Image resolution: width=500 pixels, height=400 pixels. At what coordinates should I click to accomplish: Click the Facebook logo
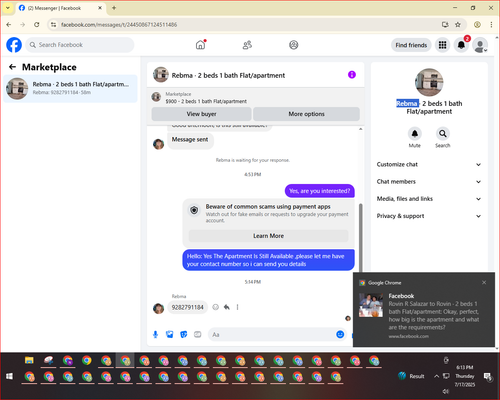[x=14, y=45]
